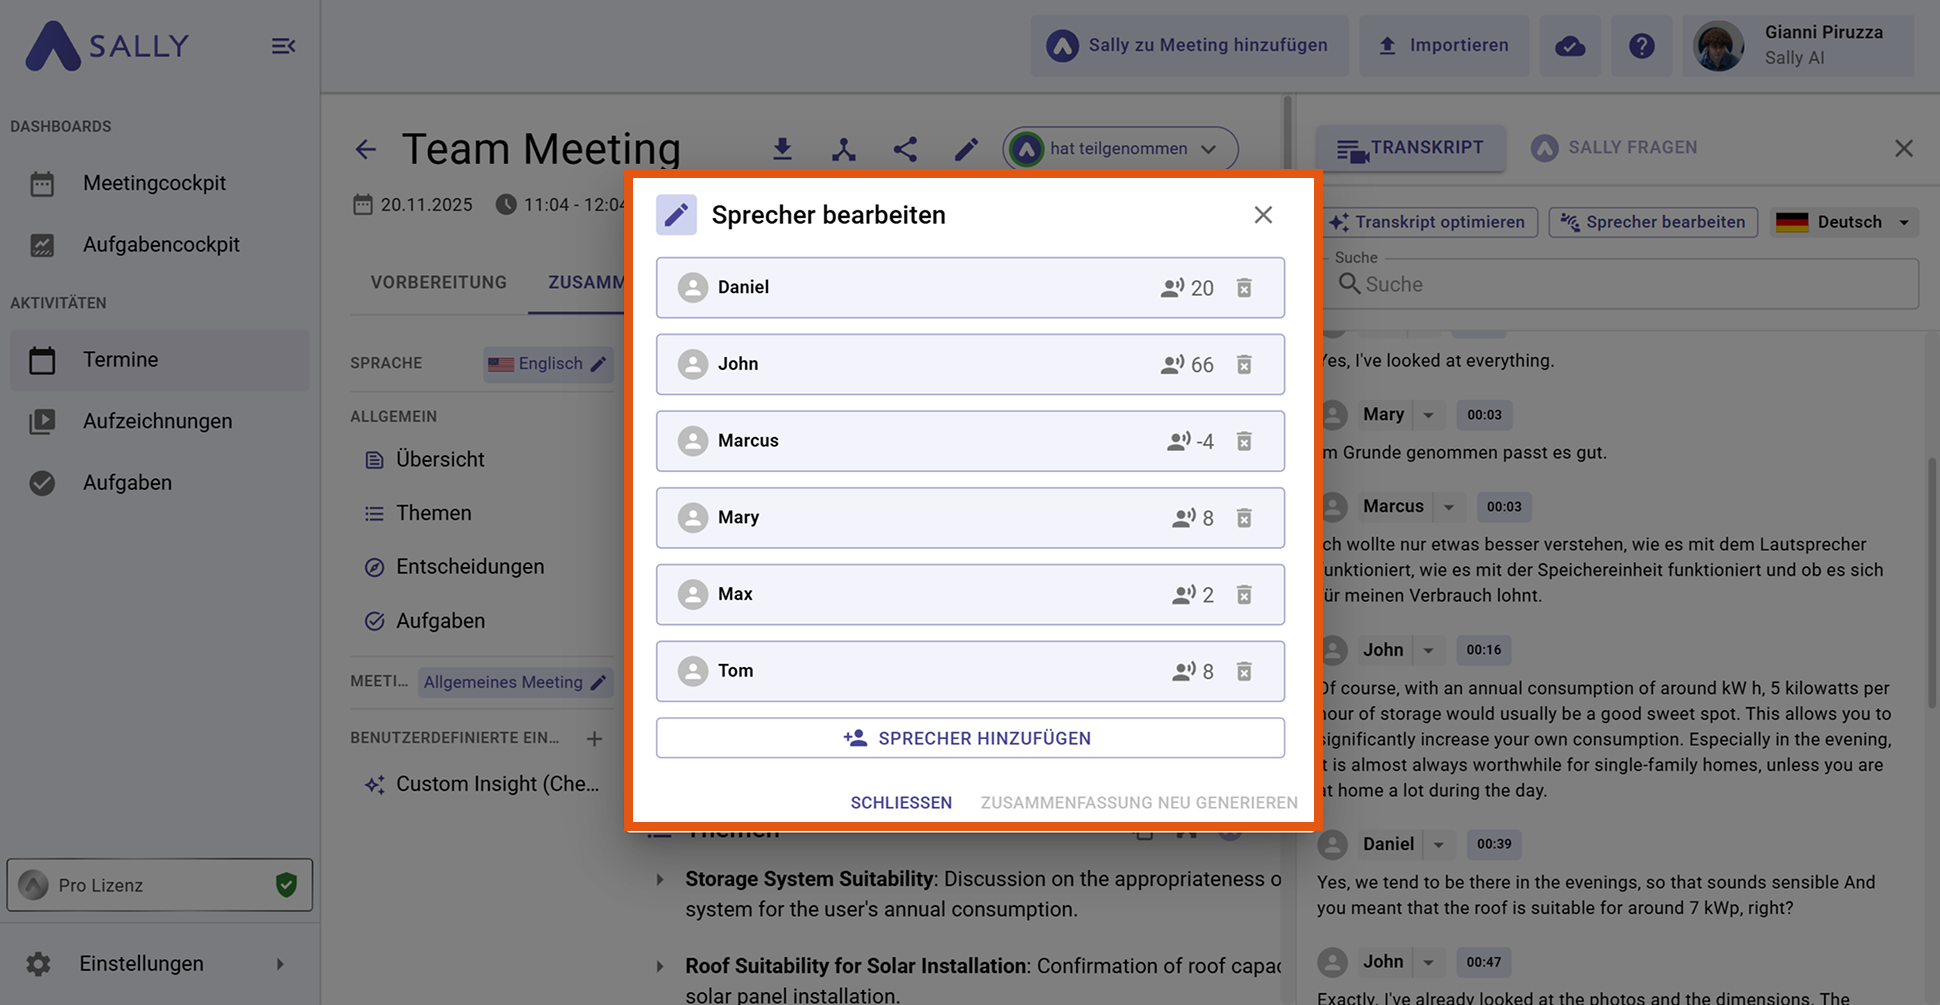The width and height of the screenshot is (1940, 1005).
Task: Expand the Einstellungen submenu arrow
Action: 280,964
